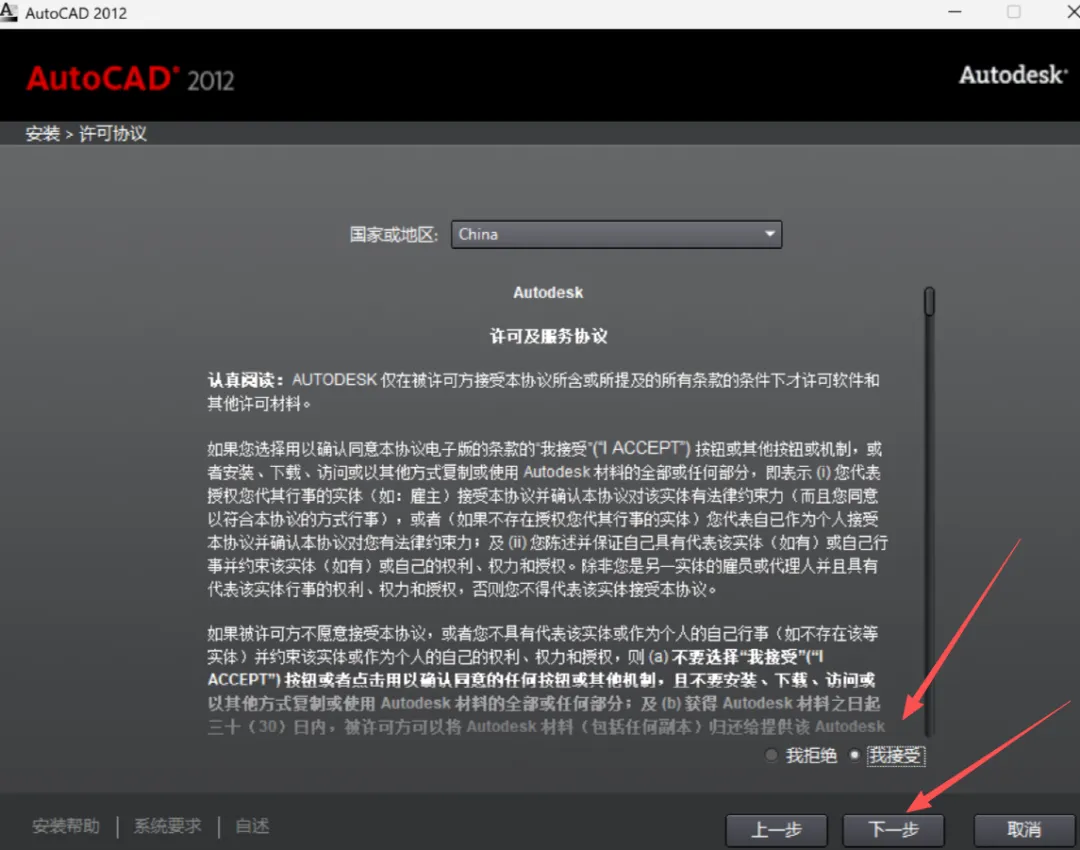Screen dimensions: 1080x850
Task: Select the 我接受 radio button
Action: 855,756
